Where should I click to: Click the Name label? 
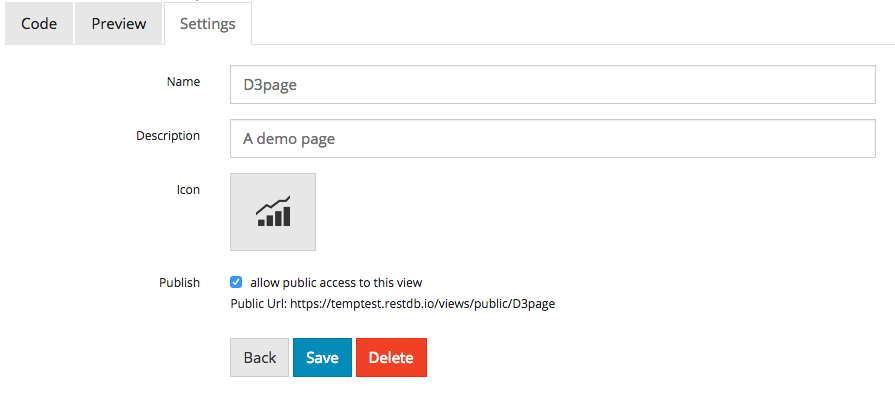[x=183, y=82]
